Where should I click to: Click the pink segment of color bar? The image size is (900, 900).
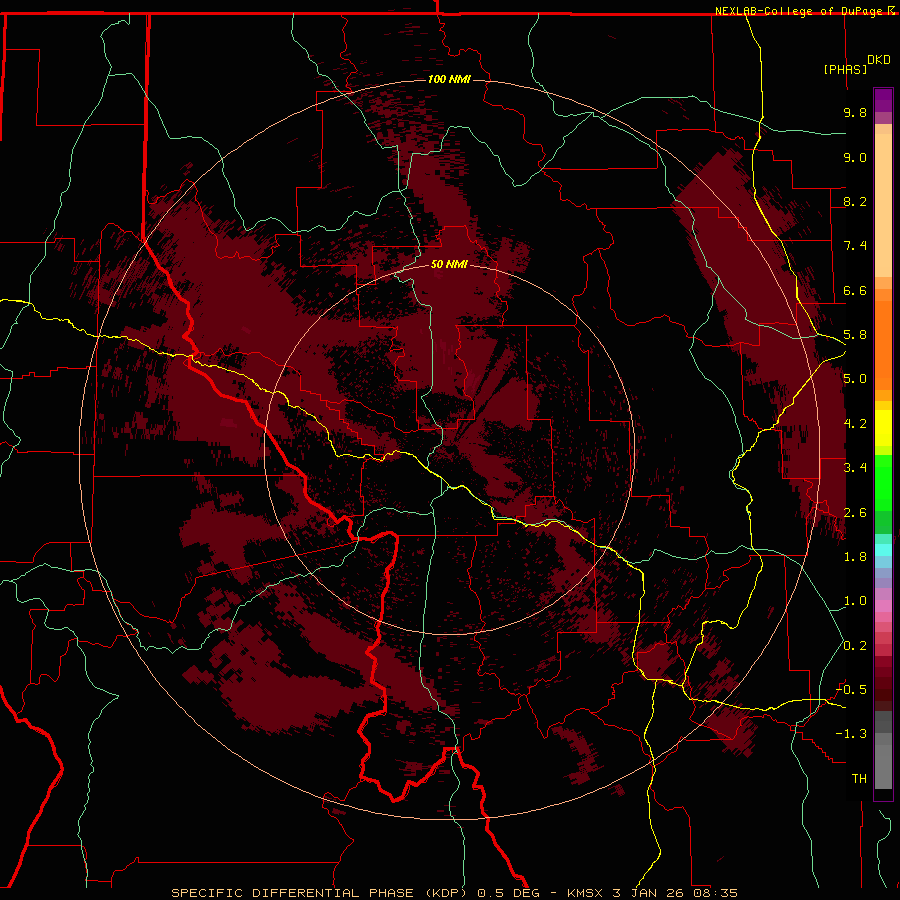(883, 606)
